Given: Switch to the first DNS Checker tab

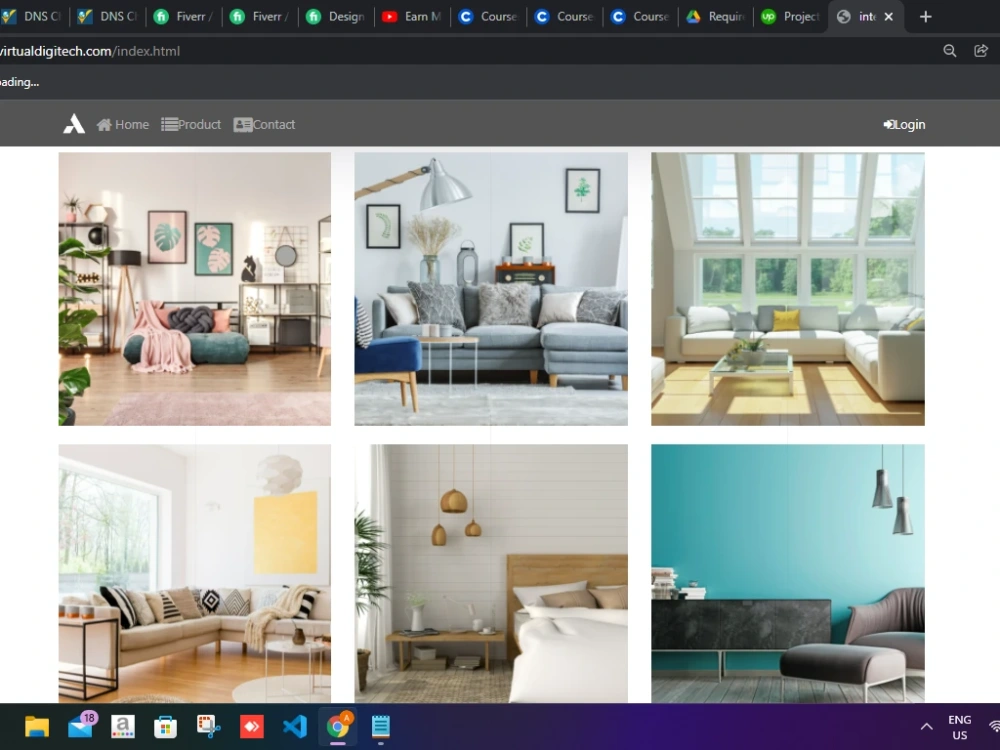Looking at the screenshot, I should pyautogui.click(x=33, y=17).
